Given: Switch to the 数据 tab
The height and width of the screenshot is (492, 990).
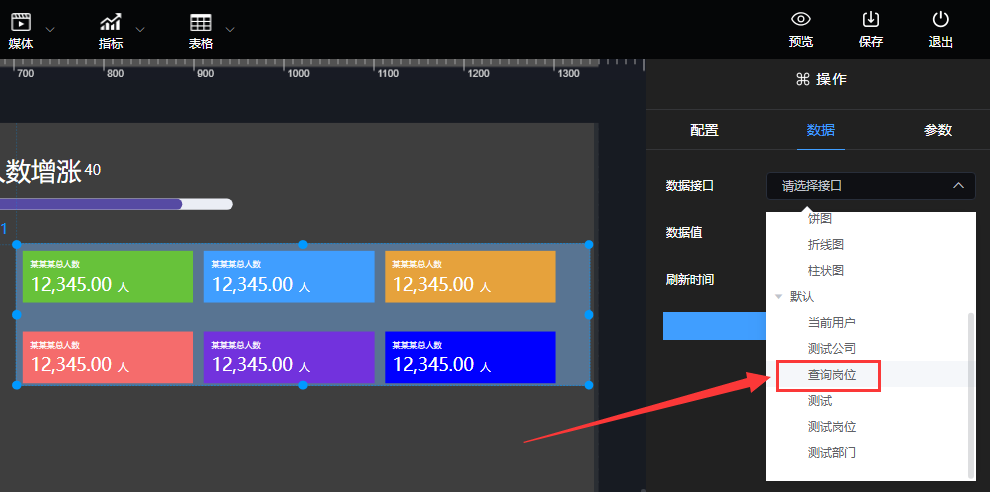Looking at the screenshot, I should [x=820, y=130].
